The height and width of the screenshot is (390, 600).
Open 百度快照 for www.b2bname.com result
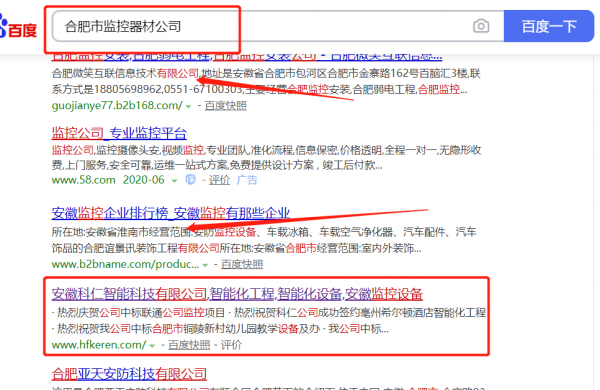point(242,264)
